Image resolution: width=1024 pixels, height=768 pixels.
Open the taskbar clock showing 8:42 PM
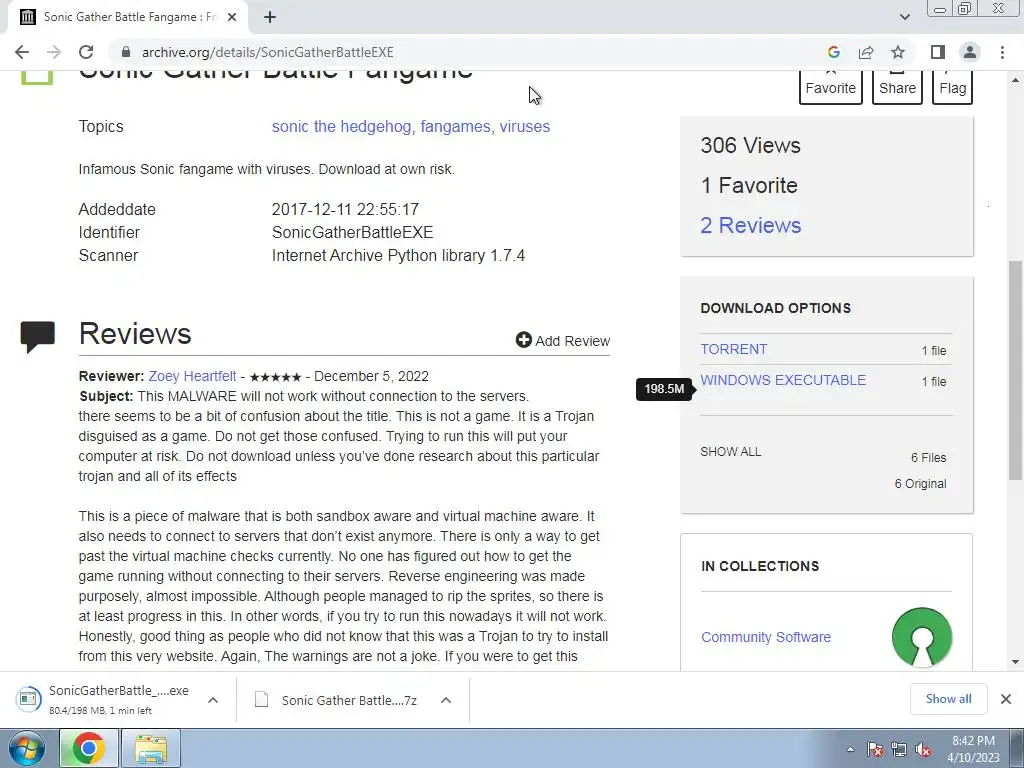(973, 749)
